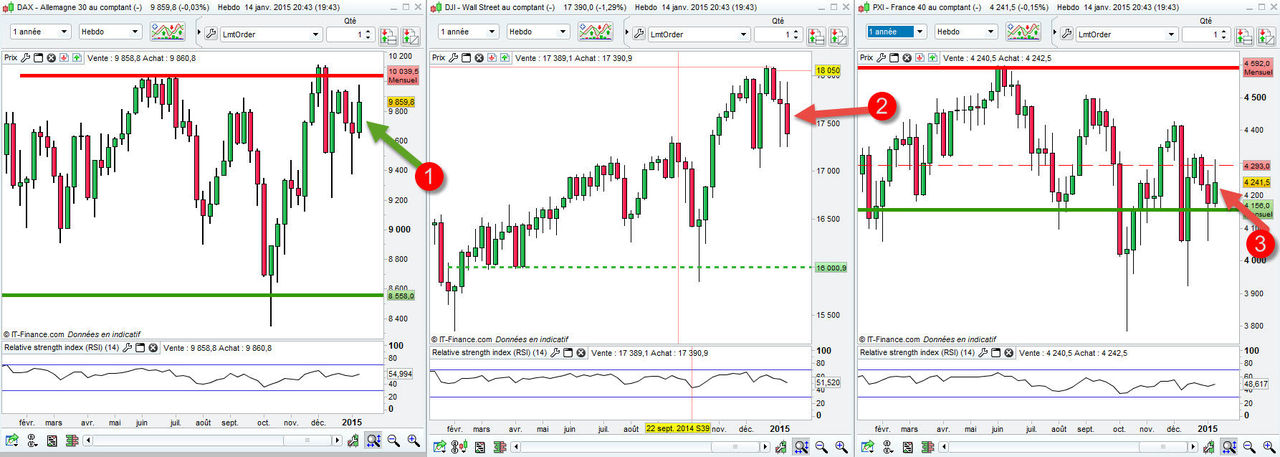Screen dimensions: 1280x457
Task: Click Qté stepper in DAX window
Action: [x=369, y=35]
